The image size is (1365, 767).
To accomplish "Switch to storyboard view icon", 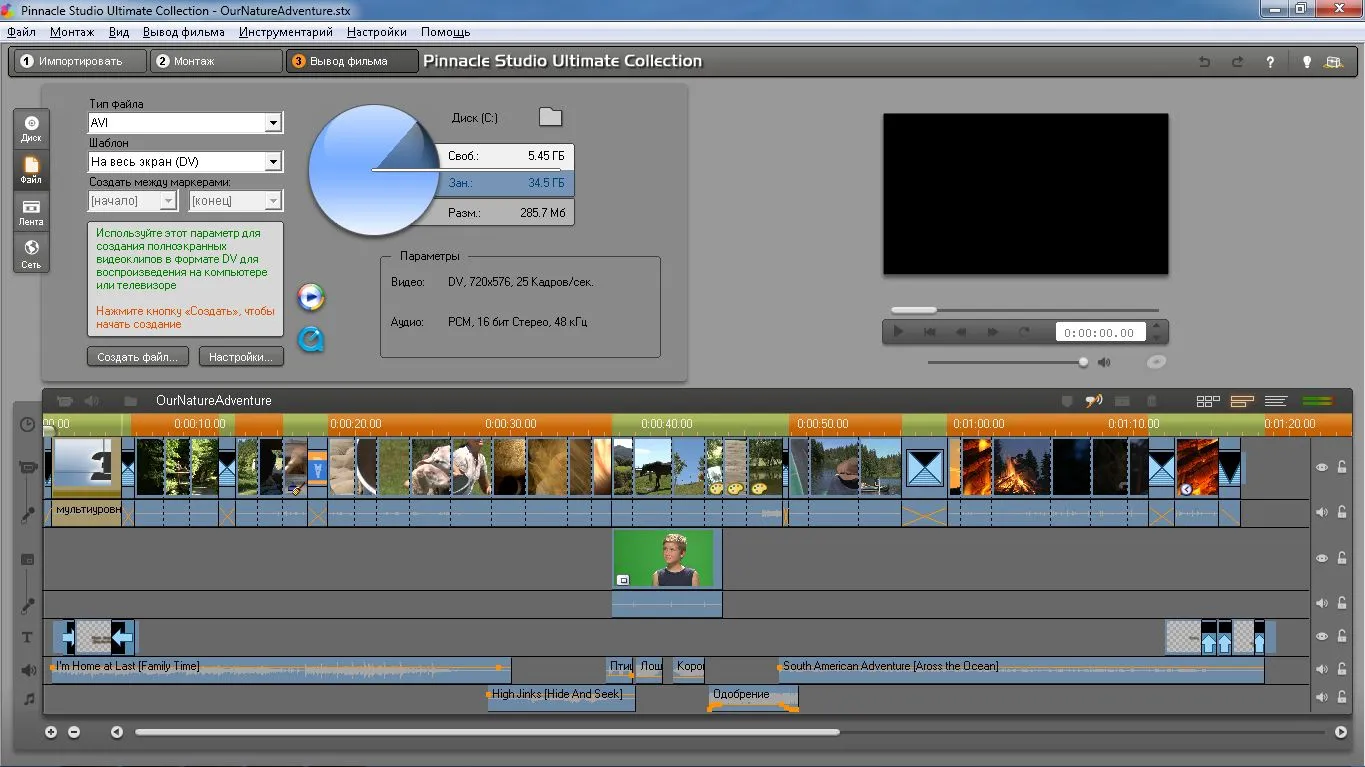I will tap(1208, 401).
